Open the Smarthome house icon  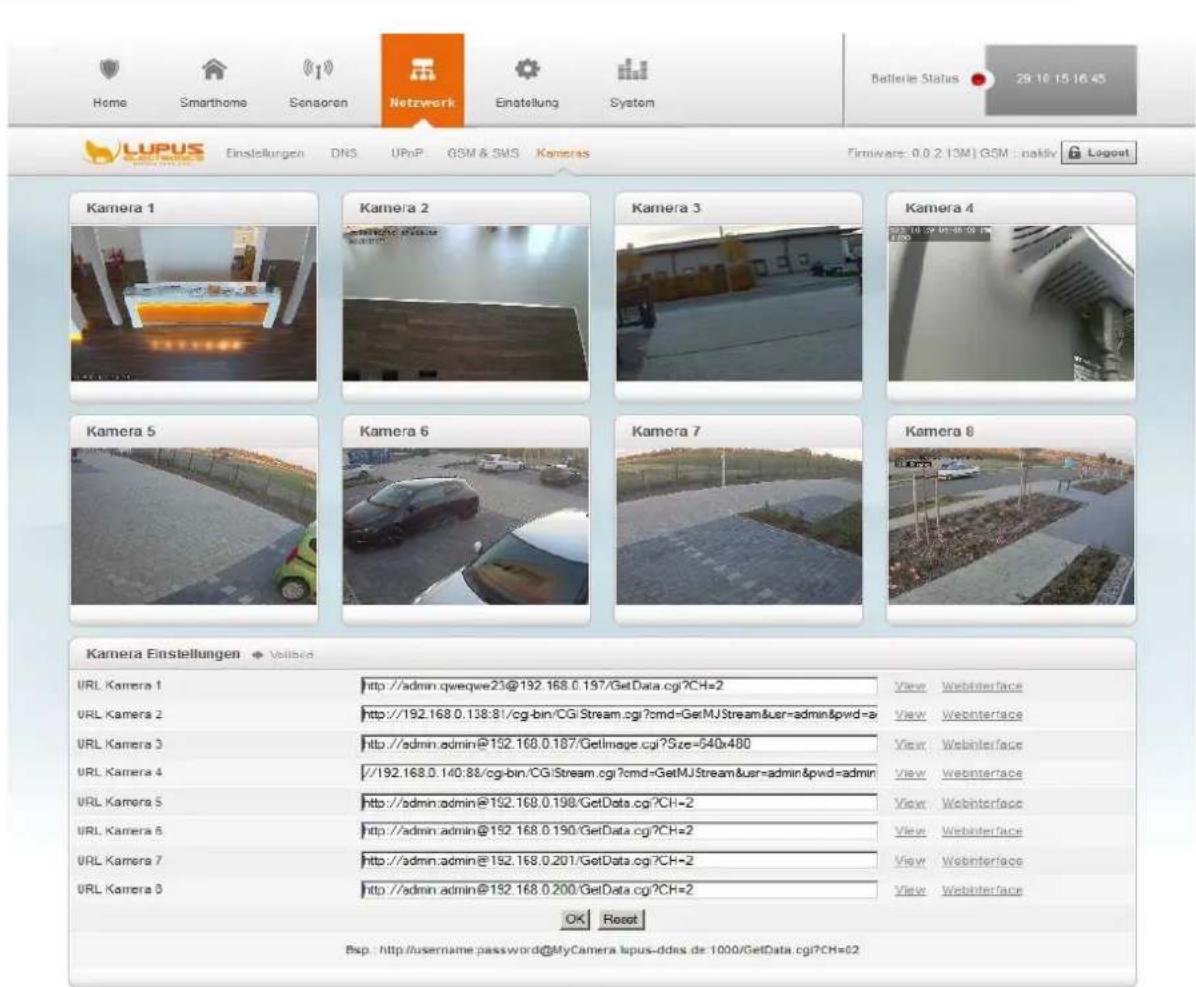(214, 70)
